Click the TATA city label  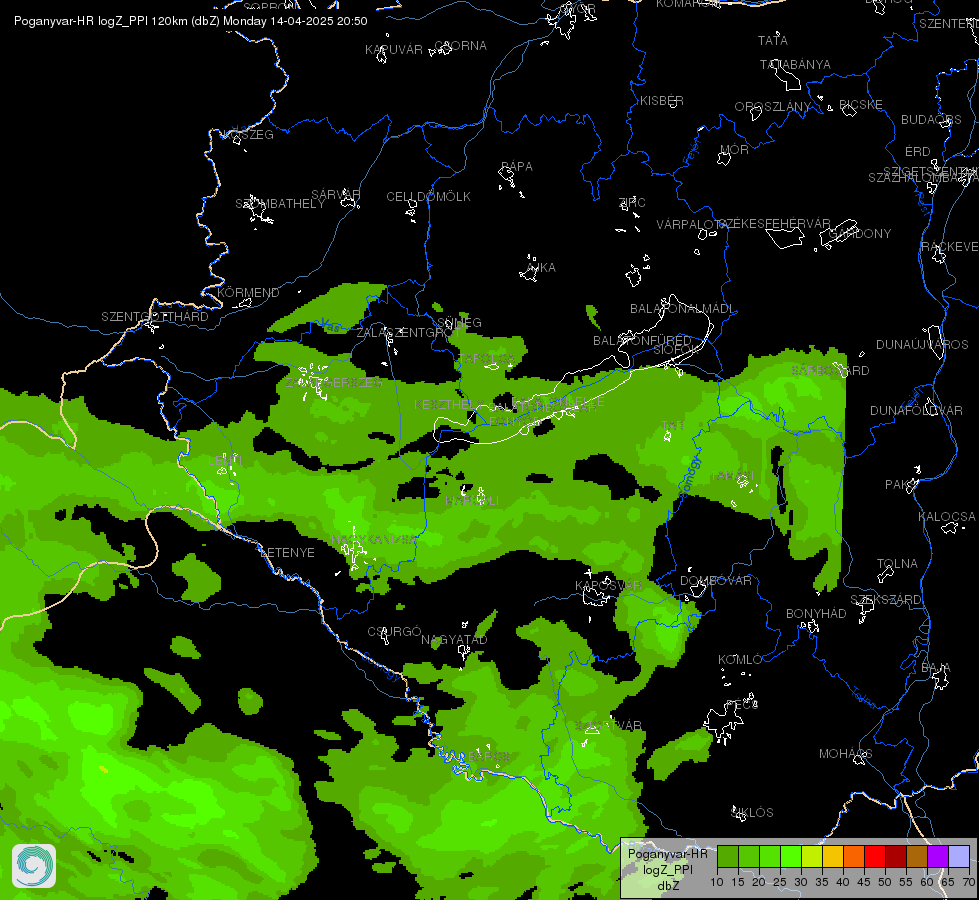(x=773, y=41)
